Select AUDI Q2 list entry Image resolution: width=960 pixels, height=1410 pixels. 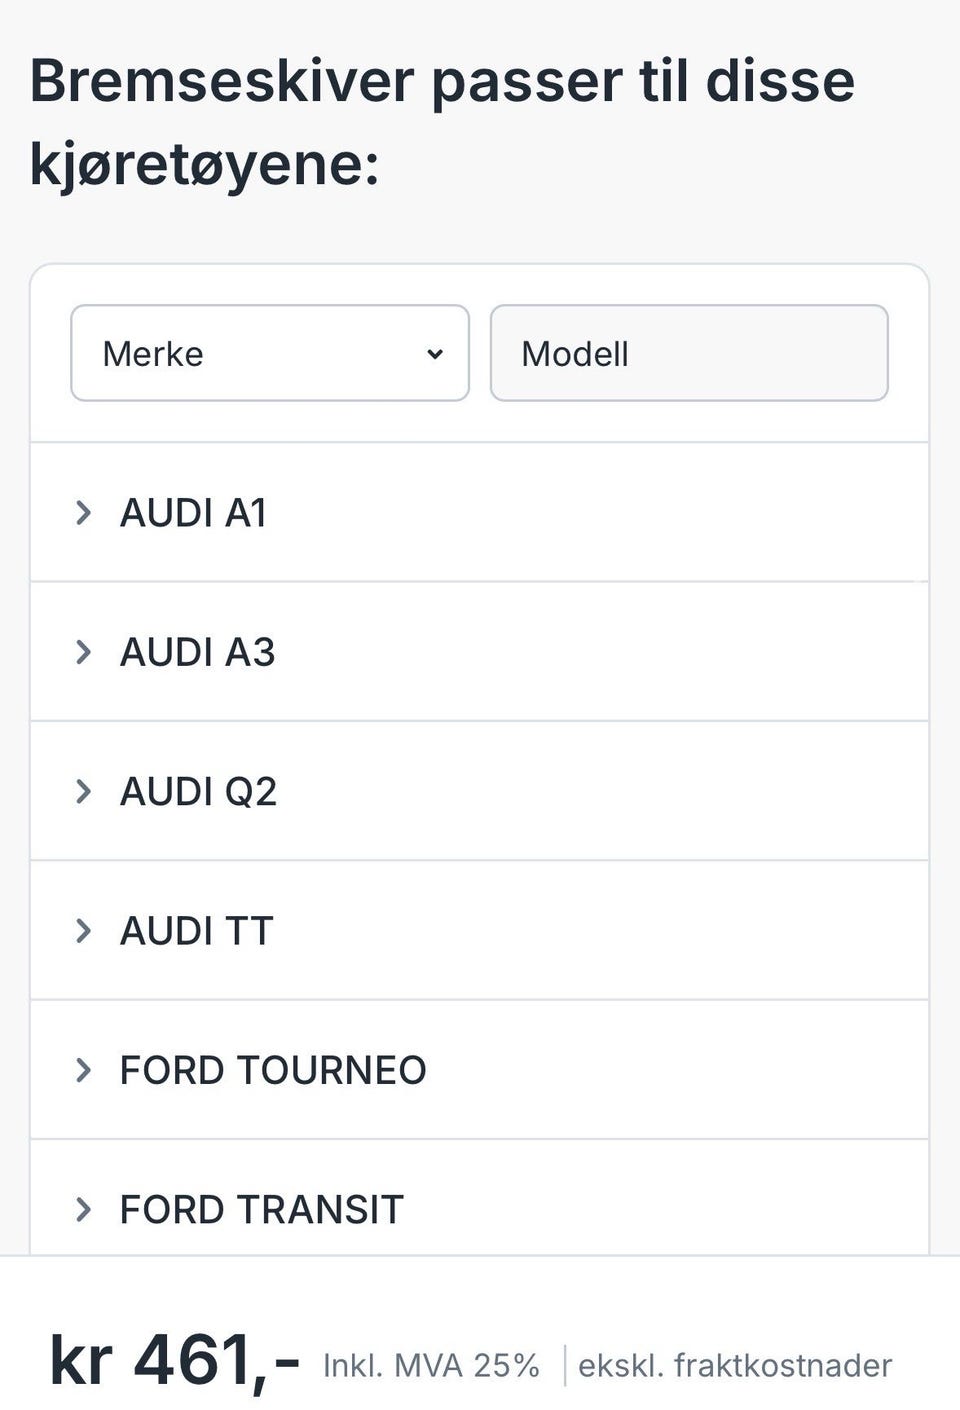point(480,792)
